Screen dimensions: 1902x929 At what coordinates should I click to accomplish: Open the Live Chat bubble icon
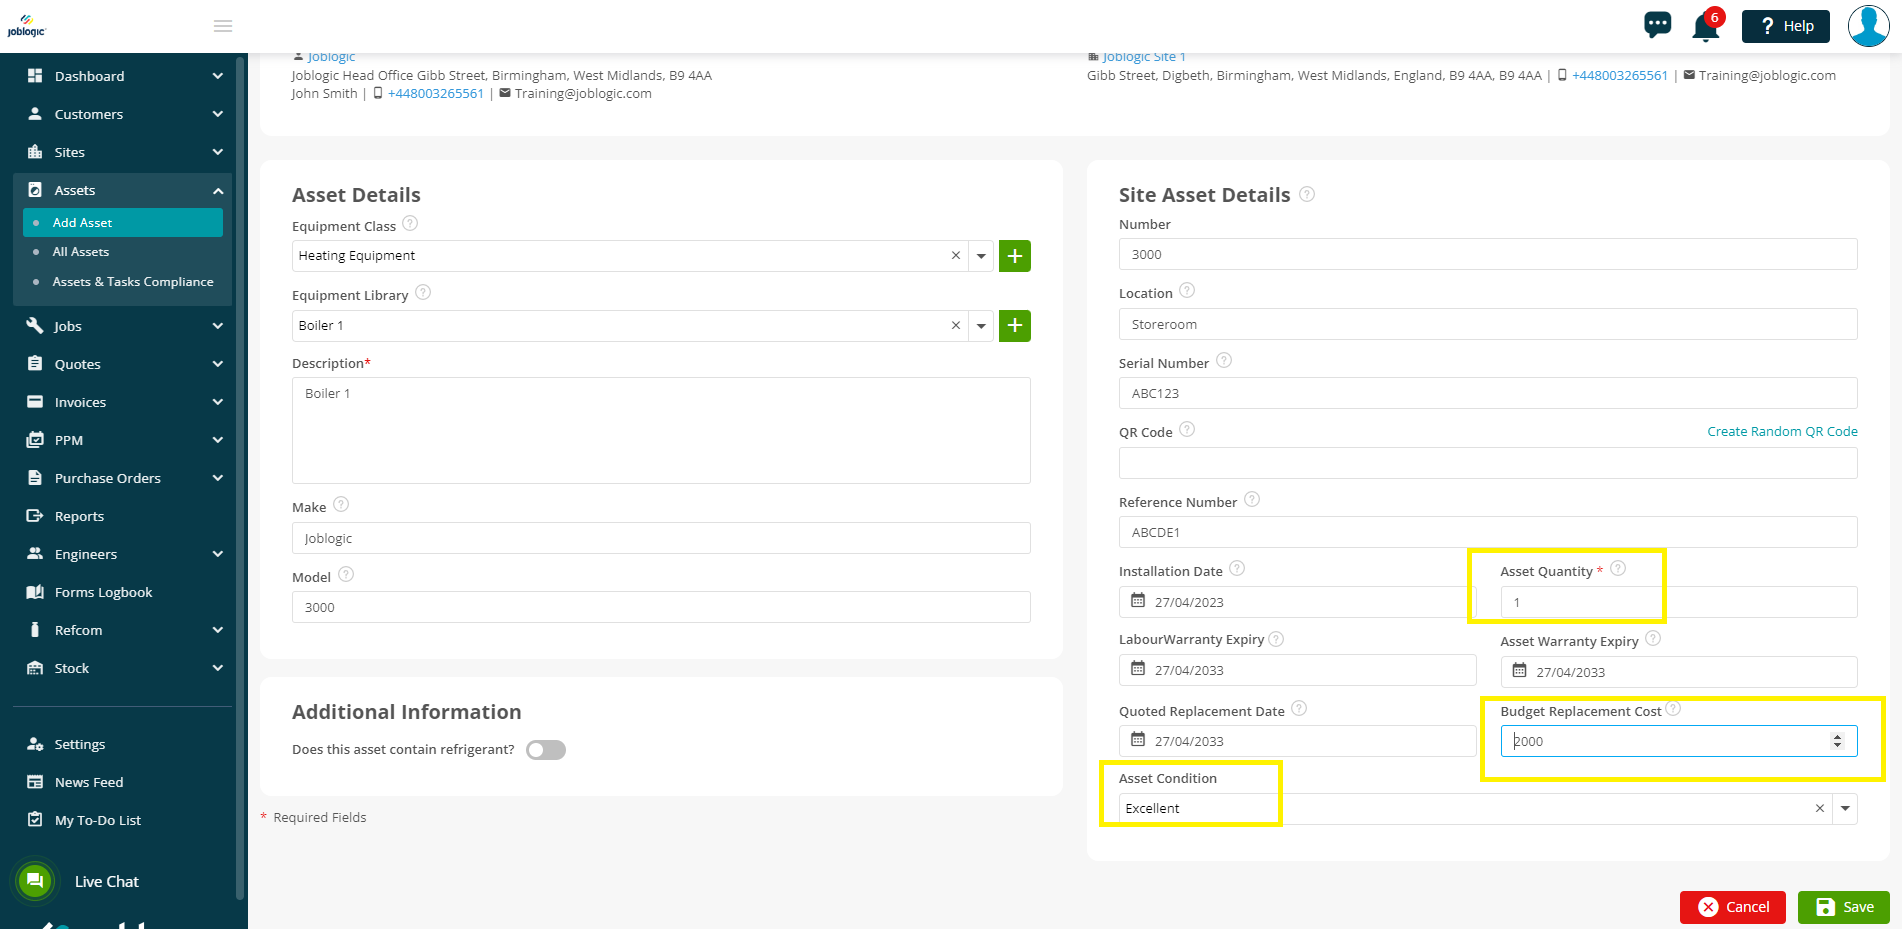[x=35, y=881]
